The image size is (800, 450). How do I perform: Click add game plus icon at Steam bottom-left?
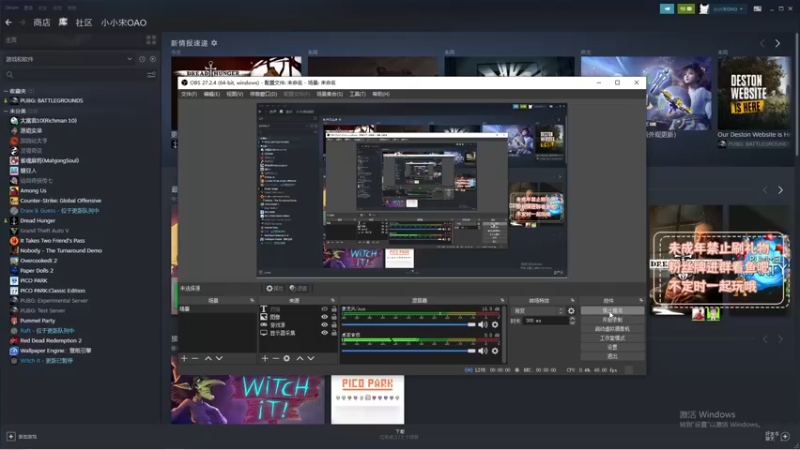[x=11, y=436]
